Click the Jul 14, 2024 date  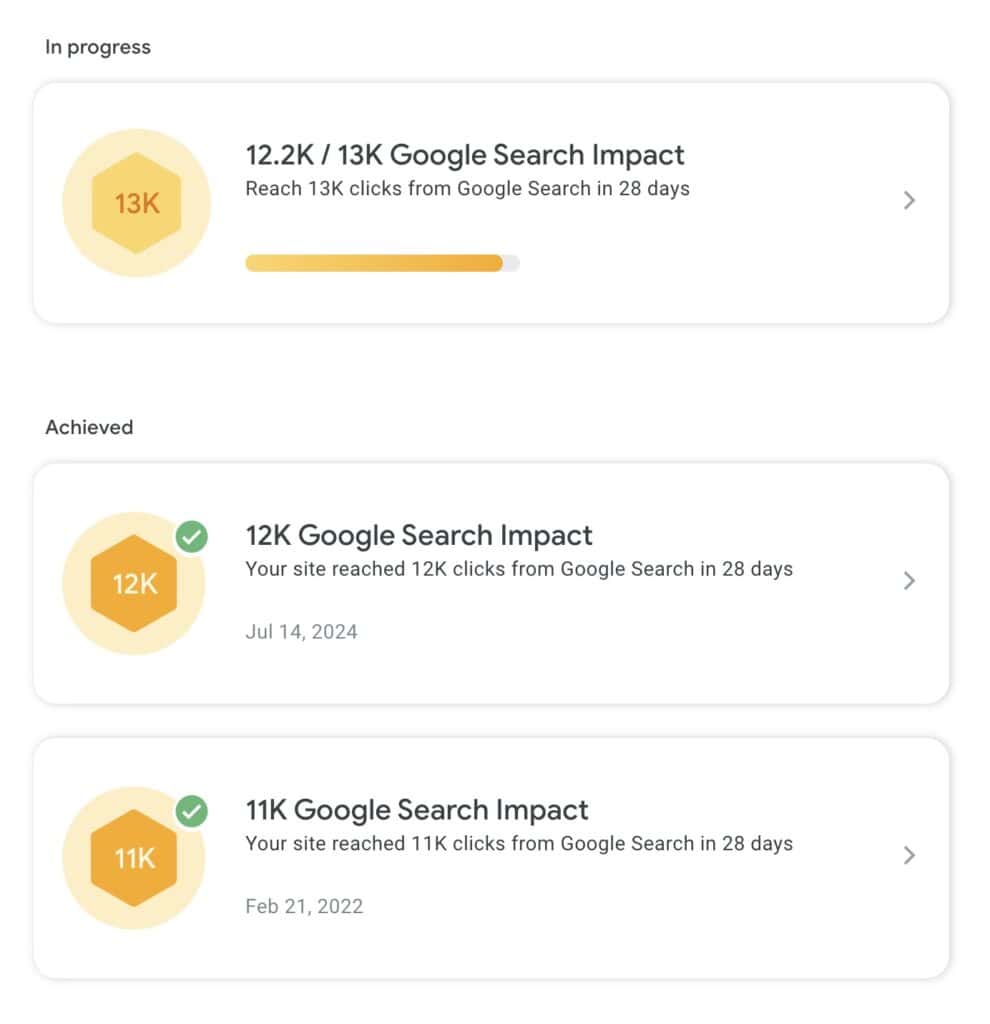pyautogui.click(x=302, y=632)
